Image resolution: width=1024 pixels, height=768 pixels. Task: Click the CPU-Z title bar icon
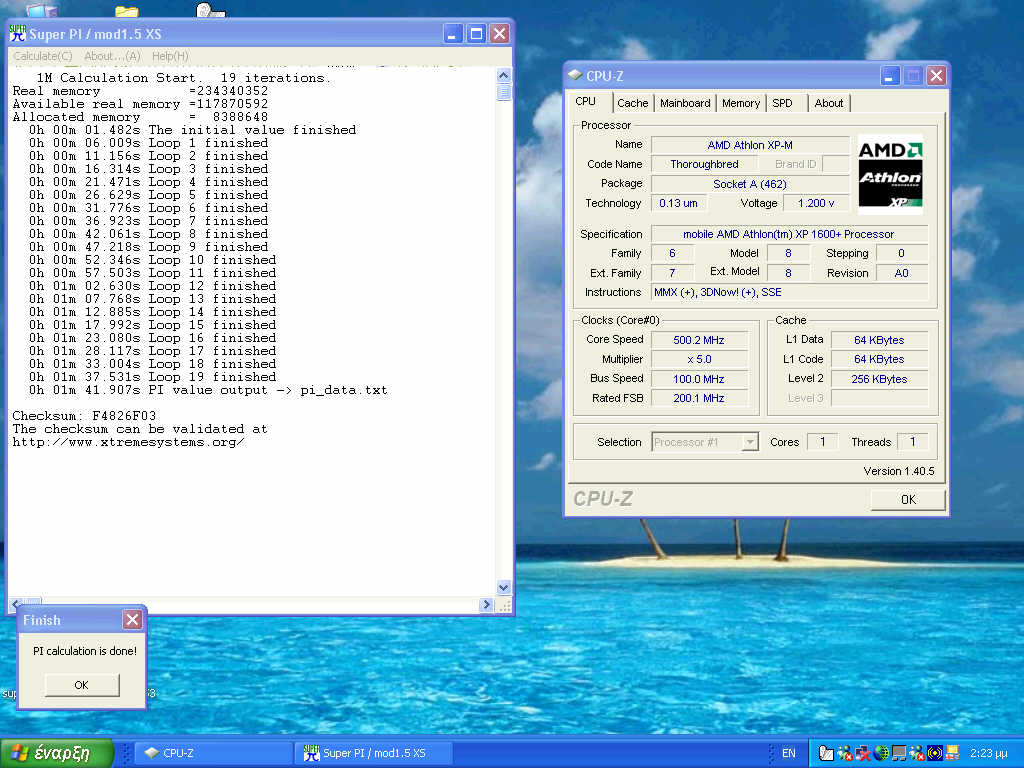tap(575, 76)
